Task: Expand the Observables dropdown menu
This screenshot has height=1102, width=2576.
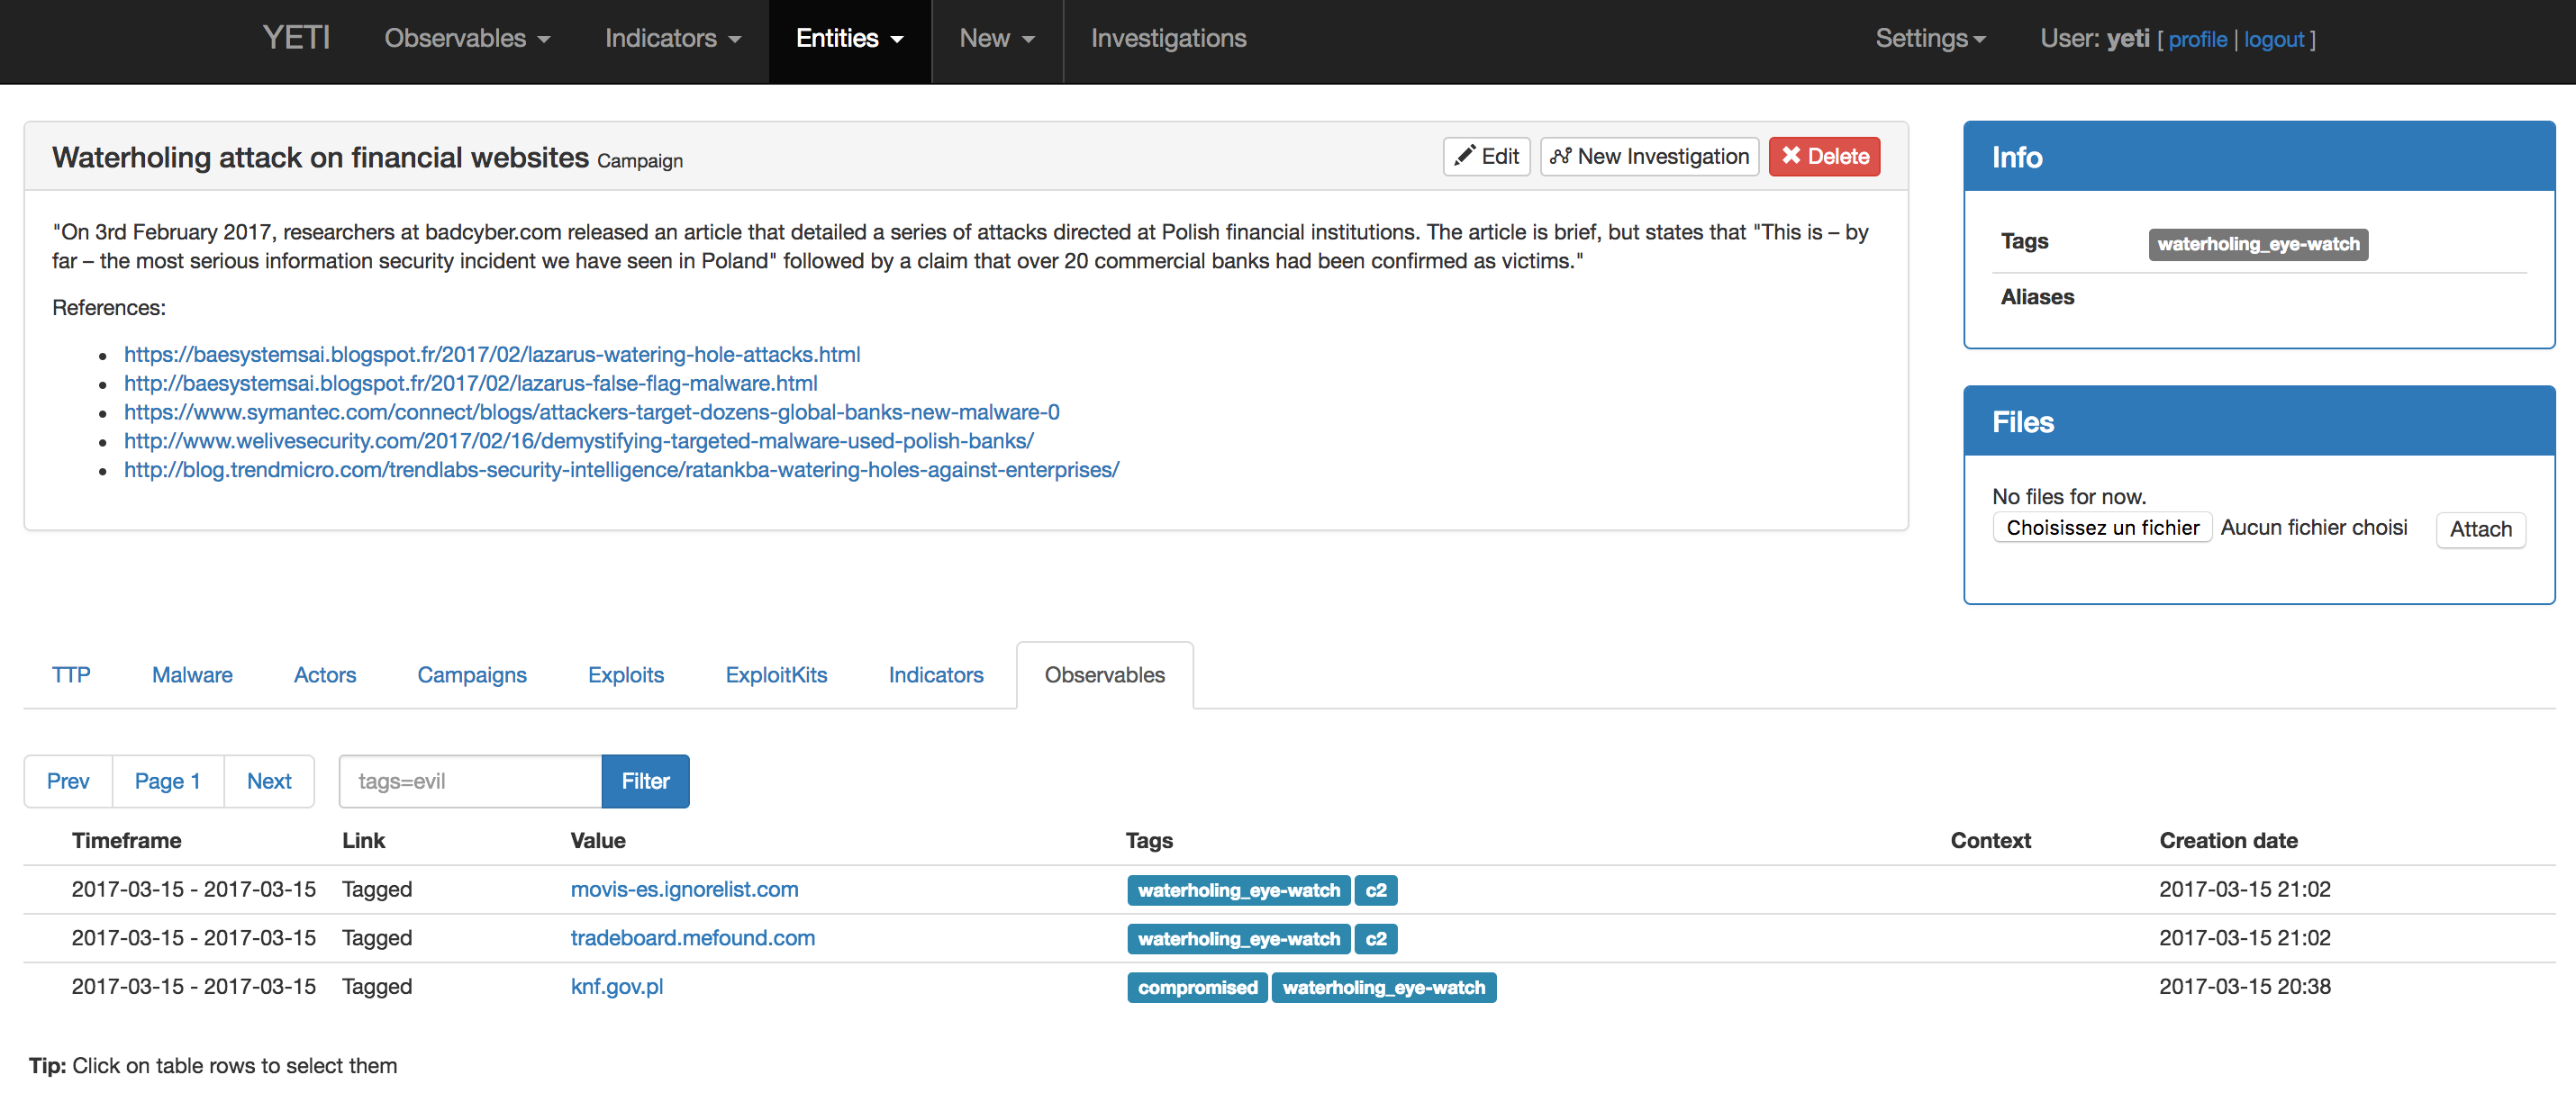Action: click(467, 38)
